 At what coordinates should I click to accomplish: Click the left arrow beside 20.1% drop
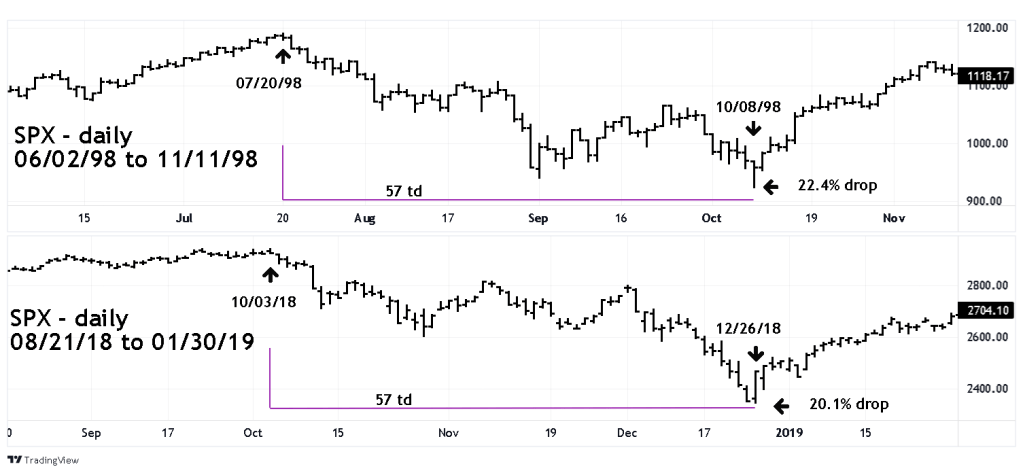(x=782, y=405)
